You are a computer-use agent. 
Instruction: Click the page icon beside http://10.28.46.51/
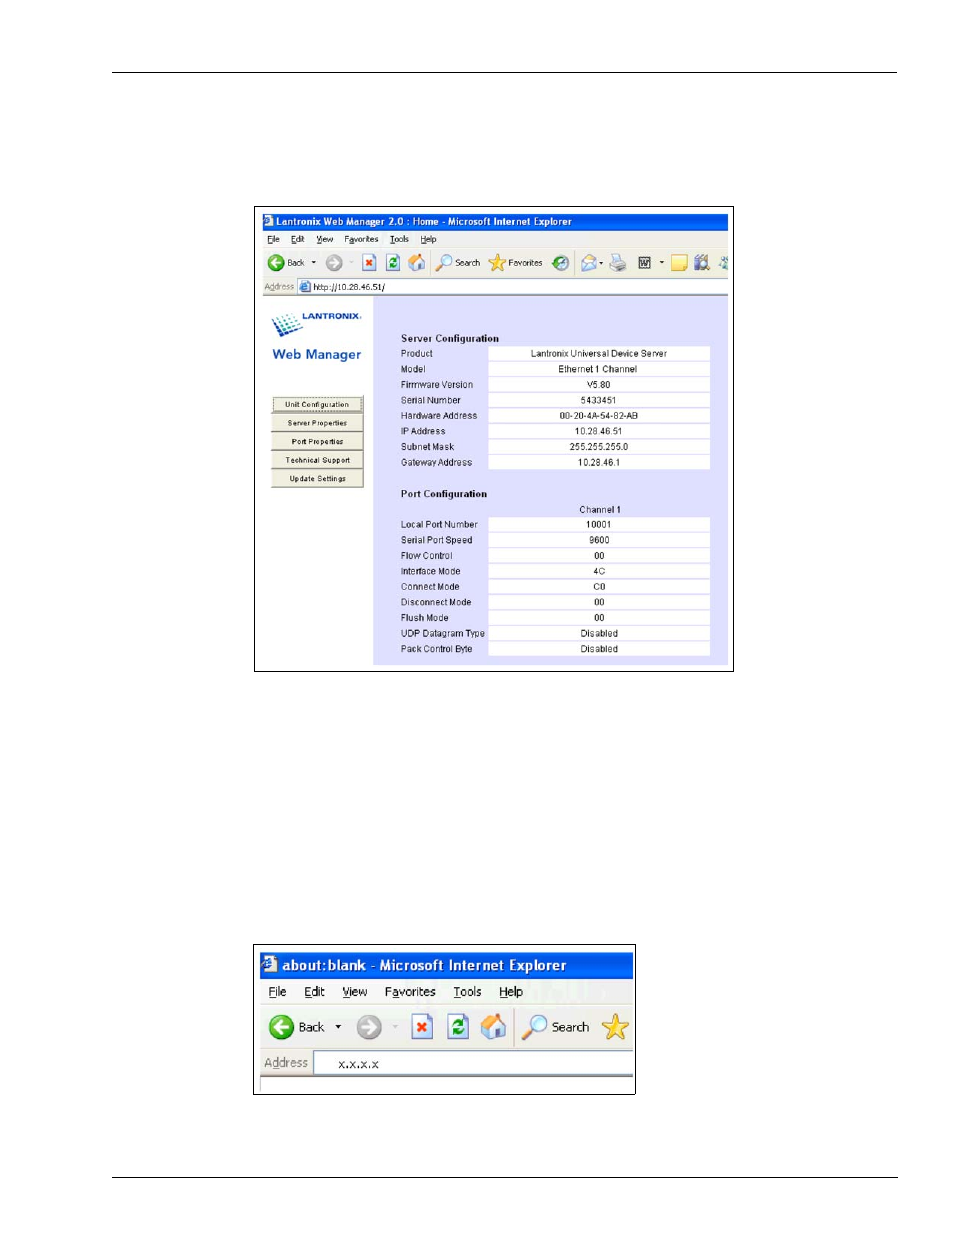(304, 287)
